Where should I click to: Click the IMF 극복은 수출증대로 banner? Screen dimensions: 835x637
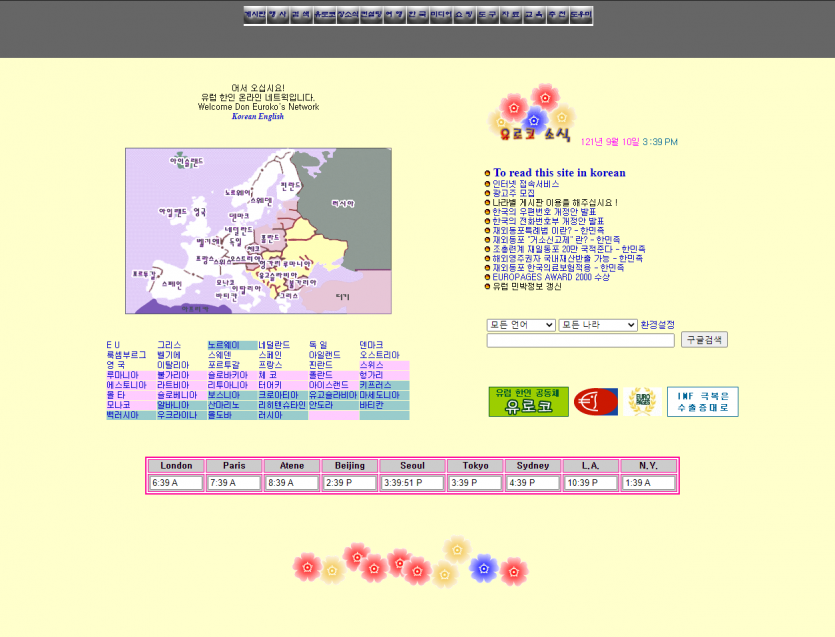(x=700, y=400)
